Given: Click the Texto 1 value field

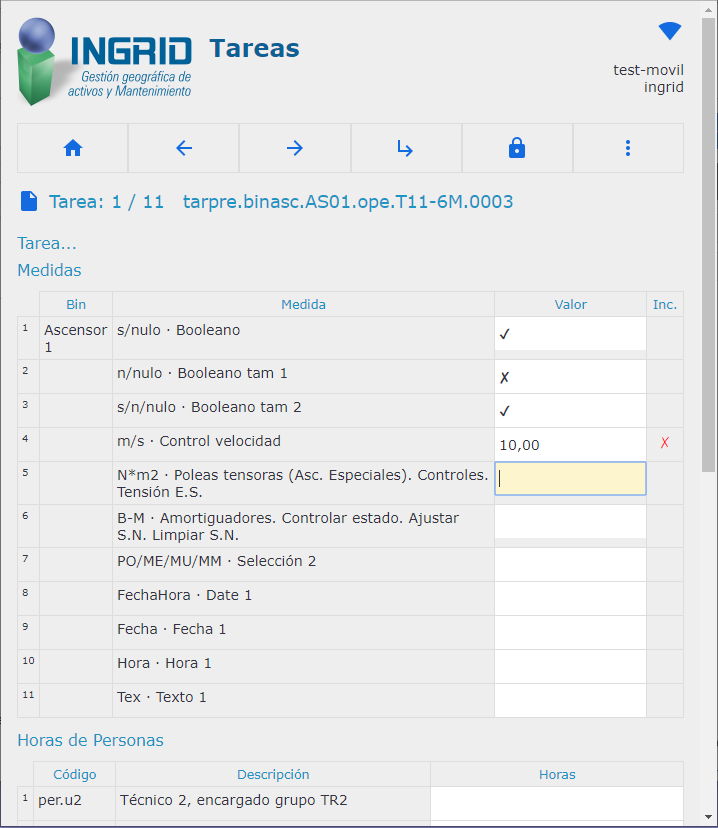Looking at the screenshot, I should pyautogui.click(x=569, y=700).
